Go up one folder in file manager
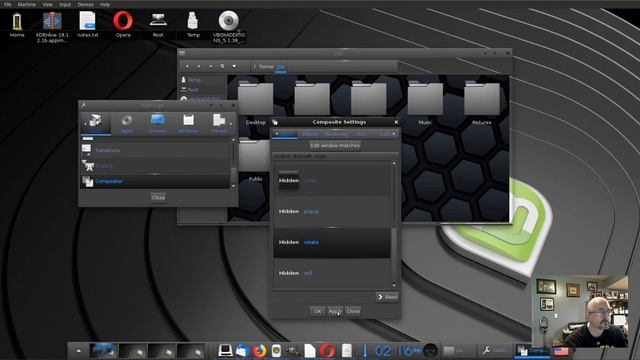This screenshot has width=640, height=360. coord(211,66)
